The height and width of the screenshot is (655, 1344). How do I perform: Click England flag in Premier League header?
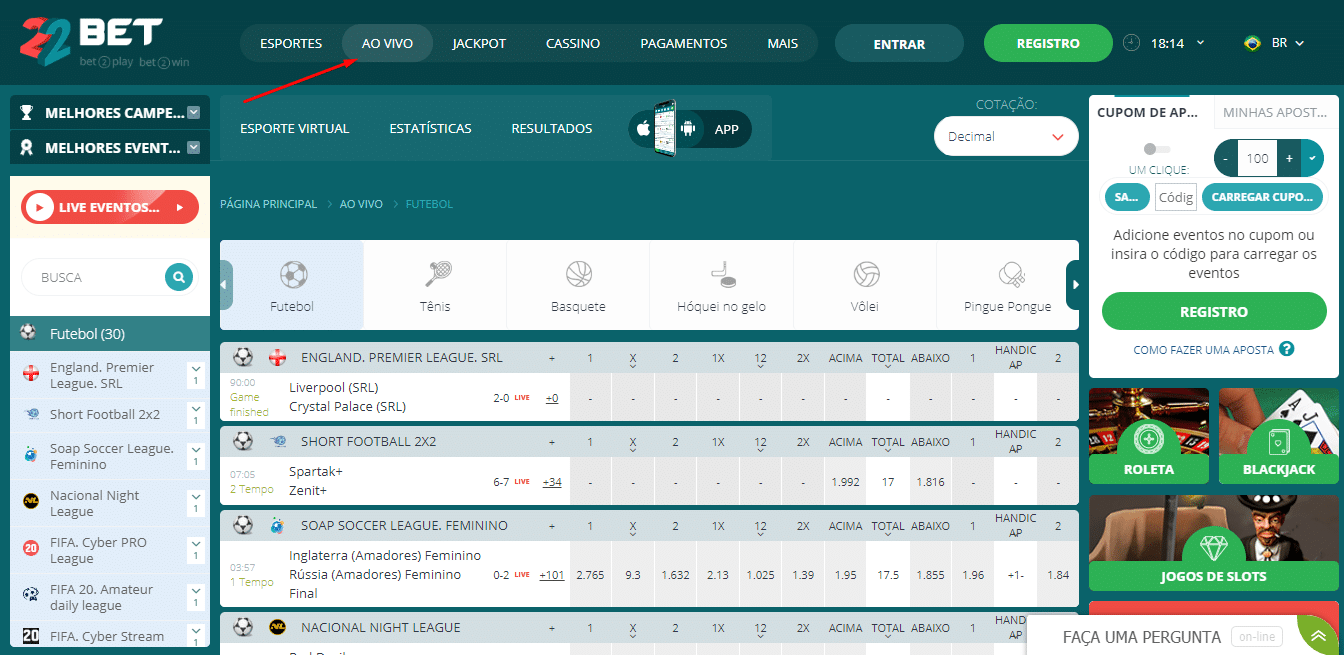(x=277, y=357)
